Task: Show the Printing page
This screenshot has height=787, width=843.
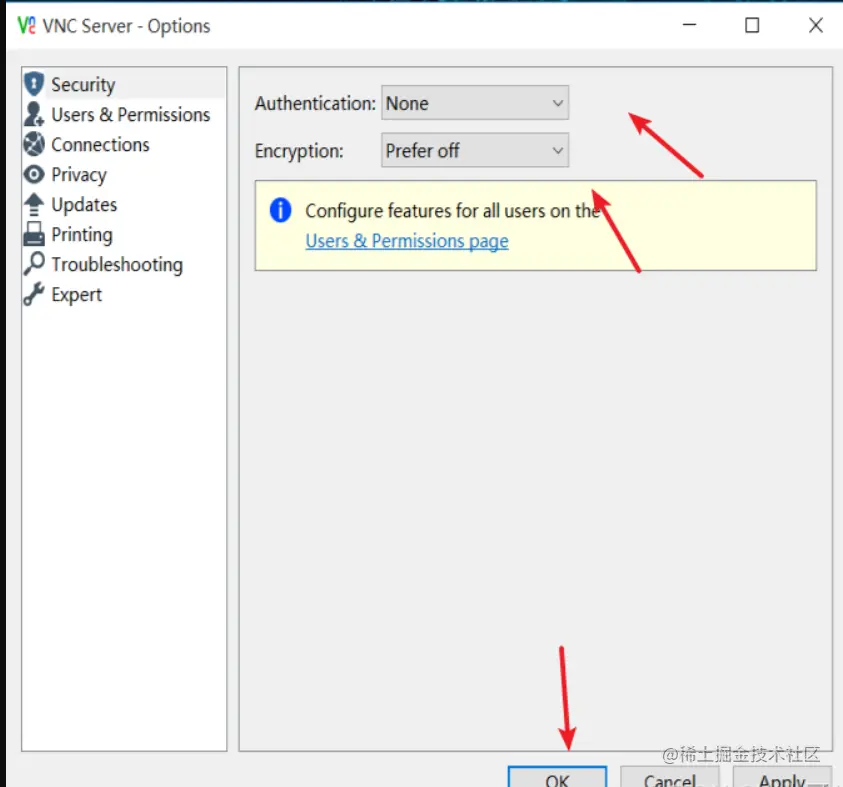Action: click(x=124, y=235)
